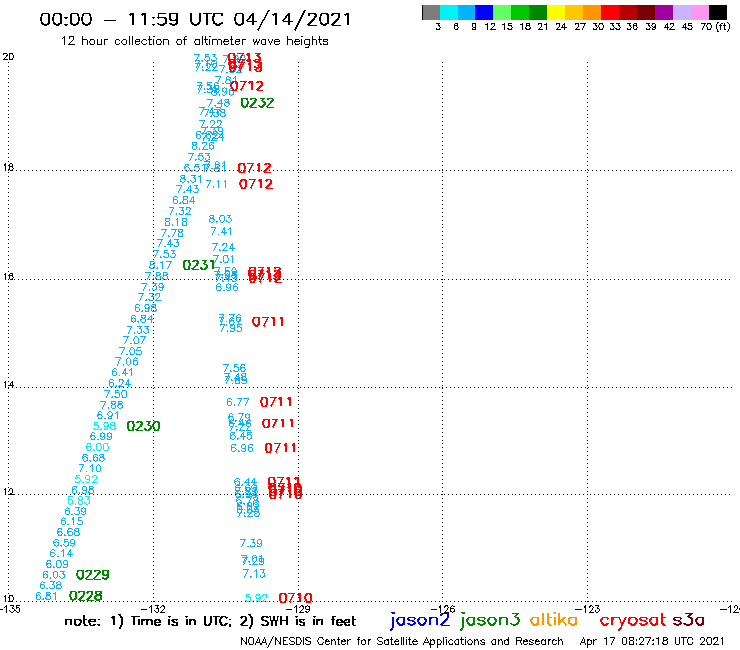Click the bright red 33 ft legend swatch
Image resolution: width=740 pixels, height=650 pixels.
click(x=610, y=13)
